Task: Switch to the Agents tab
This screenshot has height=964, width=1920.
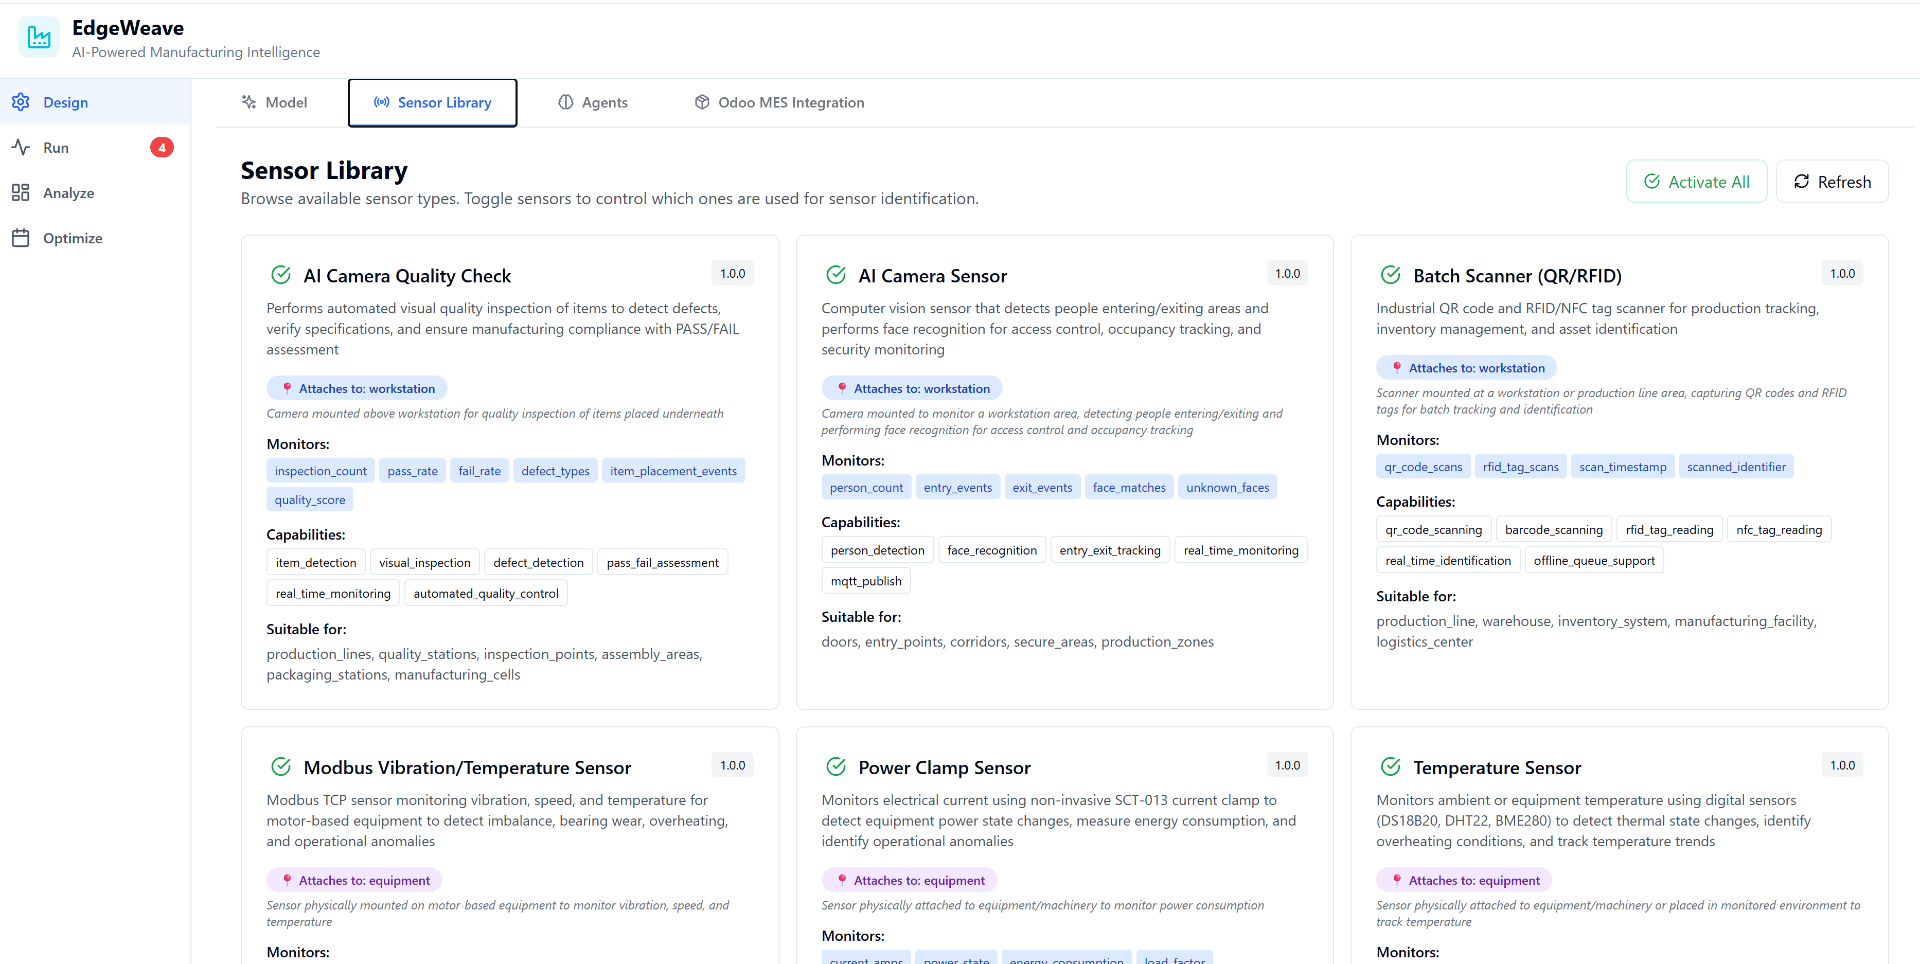Action: point(593,102)
